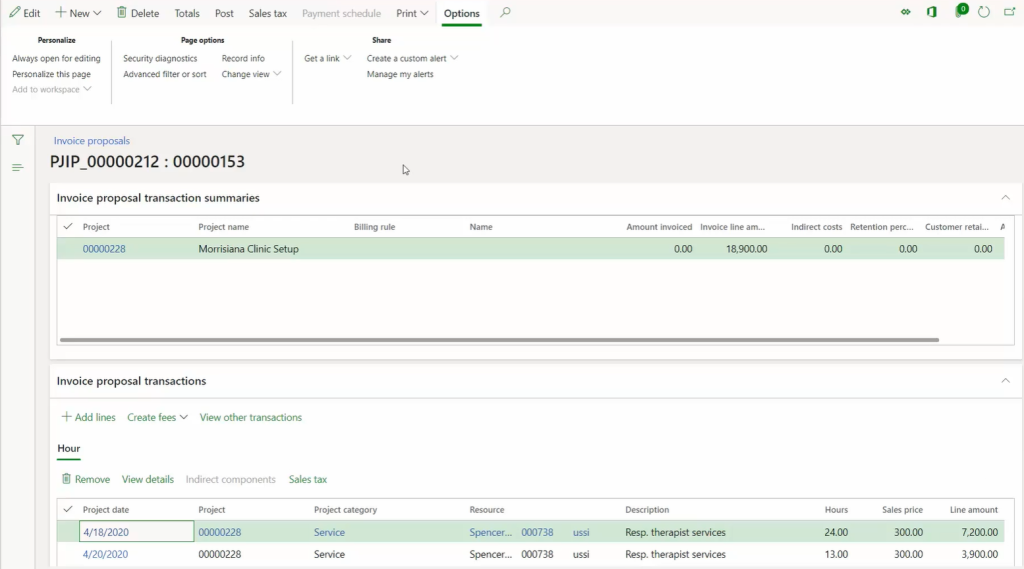Click the refresh page icon
This screenshot has height=569, width=1024.
984,13
